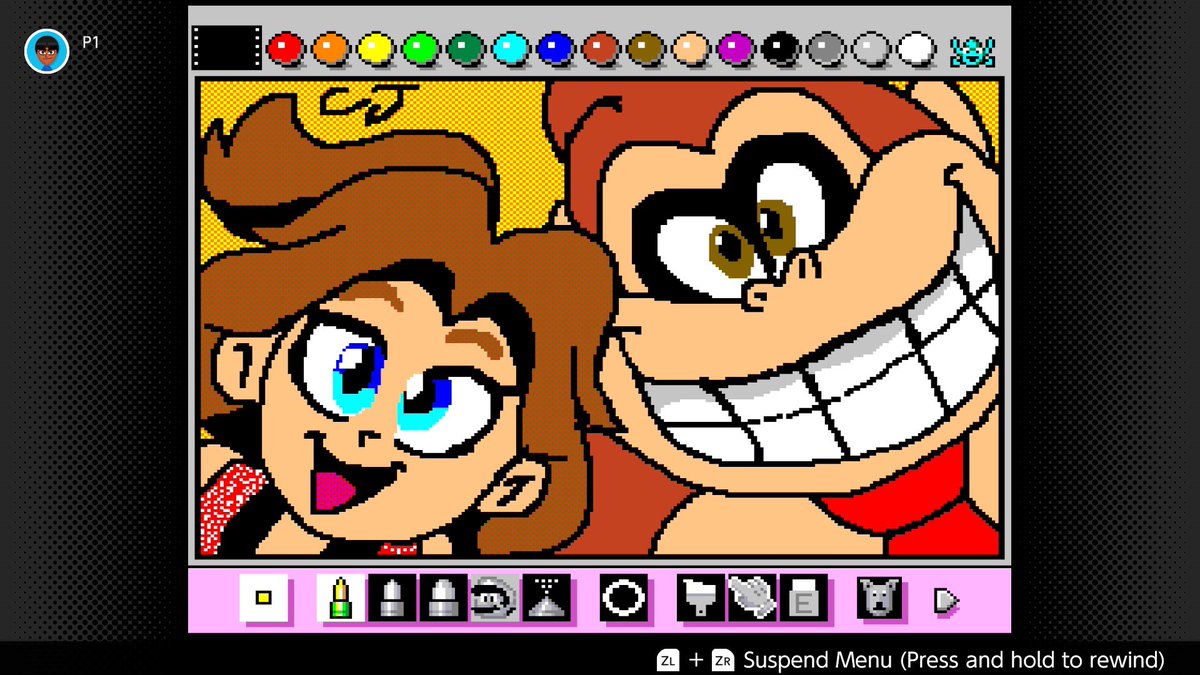Image resolution: width=1200 pixels, height=675 pixels.
Task: Click the Undo dog icon
Action: 880,598
